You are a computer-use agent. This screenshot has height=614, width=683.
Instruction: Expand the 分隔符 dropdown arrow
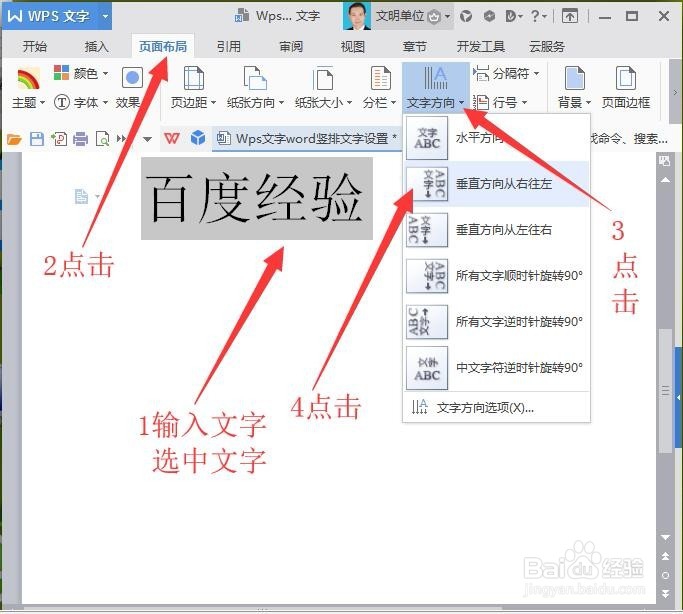536,74
